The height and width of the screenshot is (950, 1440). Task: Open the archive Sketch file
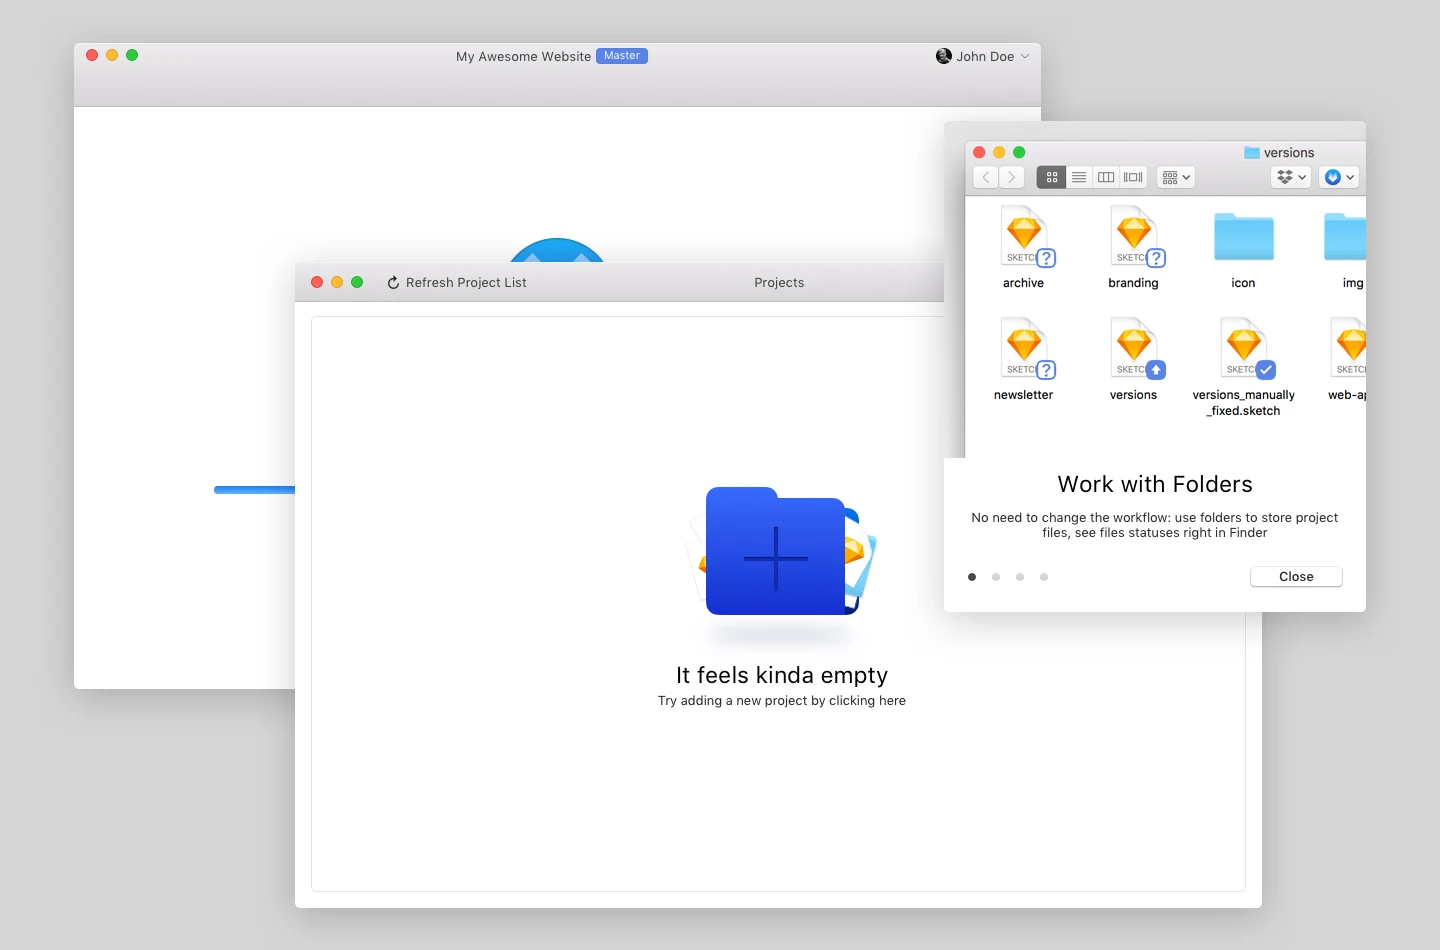tap(1024, 238)
